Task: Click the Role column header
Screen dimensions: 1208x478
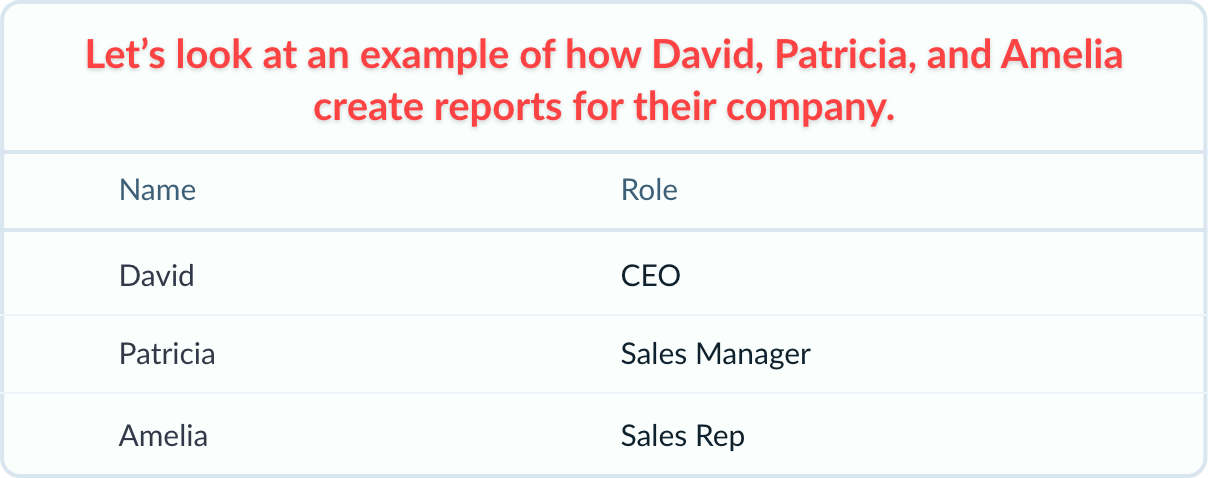Action: pyautogui.click(x=649, y=190)
